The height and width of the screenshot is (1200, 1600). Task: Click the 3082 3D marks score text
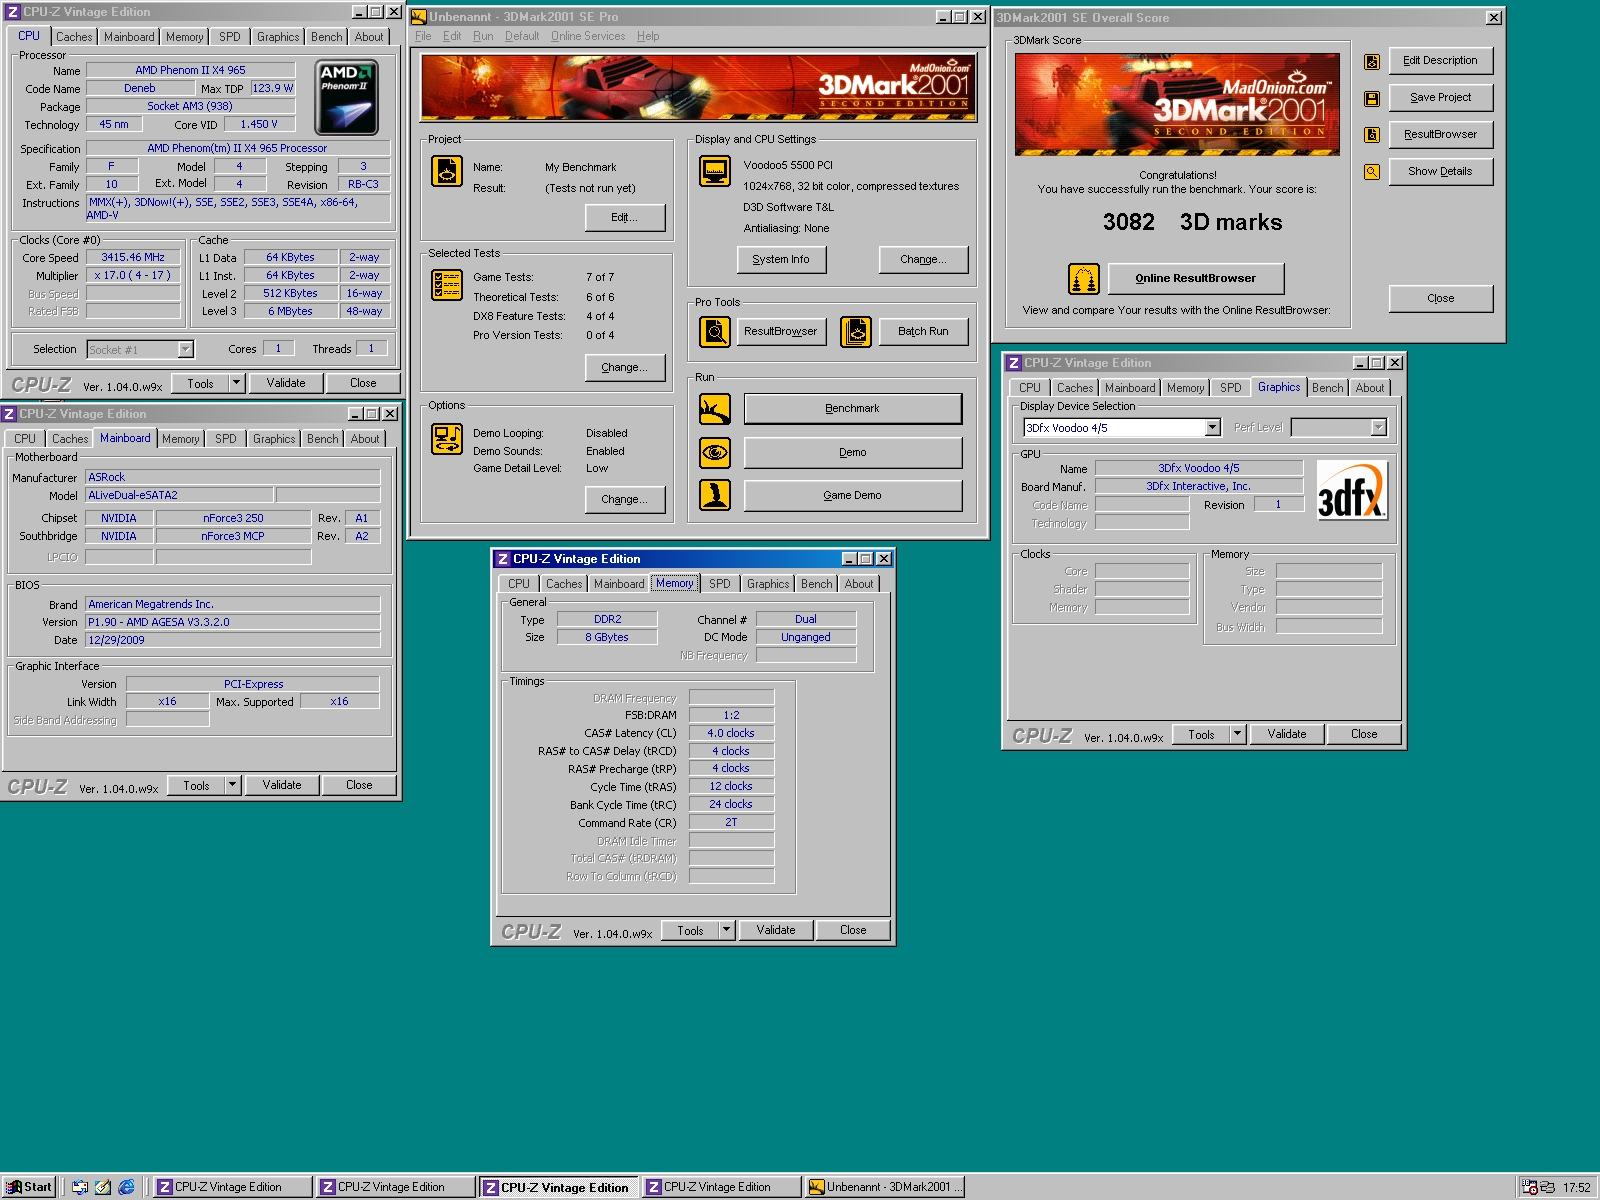[x=1192, y=222]
